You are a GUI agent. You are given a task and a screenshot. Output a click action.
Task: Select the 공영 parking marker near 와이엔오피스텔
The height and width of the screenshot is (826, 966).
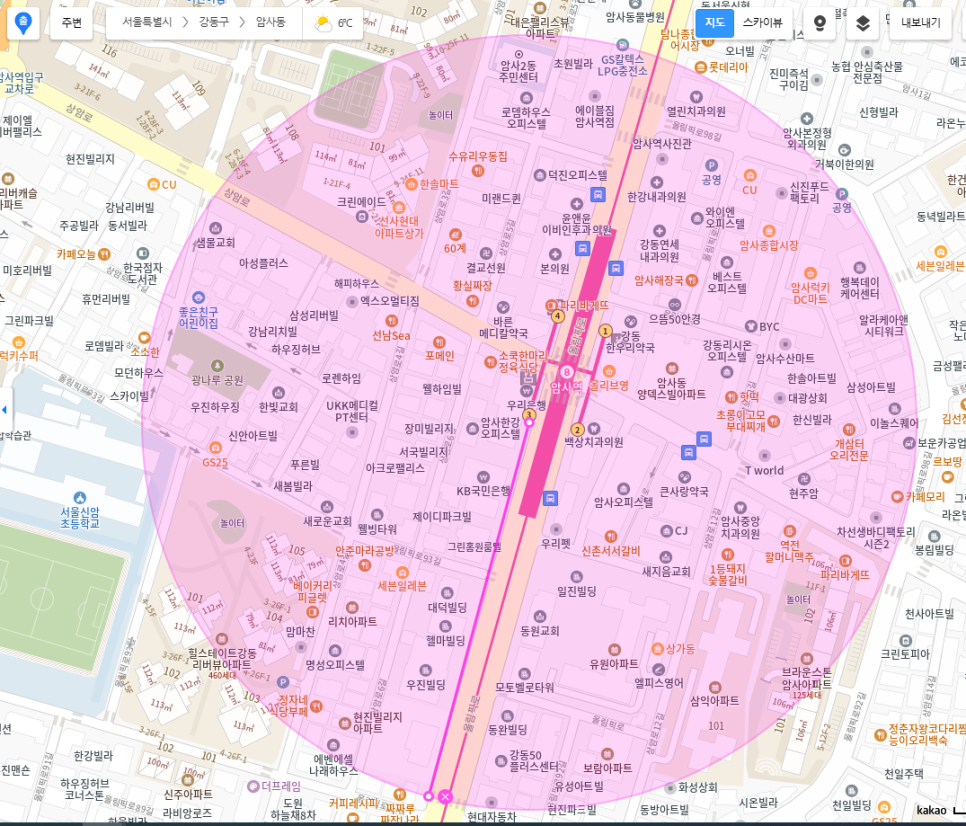pyautogui.click(x=712, y=166)
